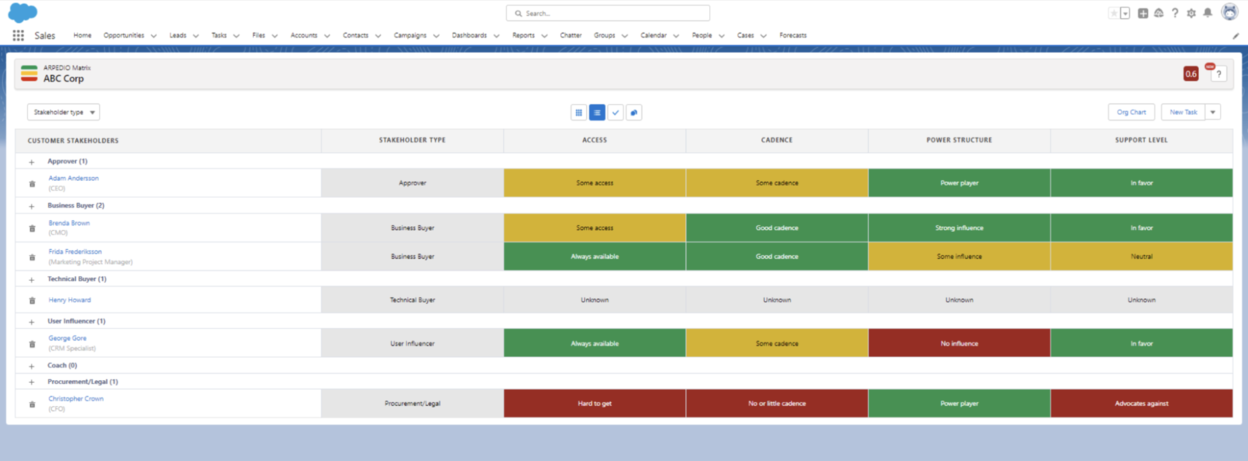The height and width of the screenshot is (461, 1248).
Task: Open the help question mark in header
Action: tap(1175, 13)
